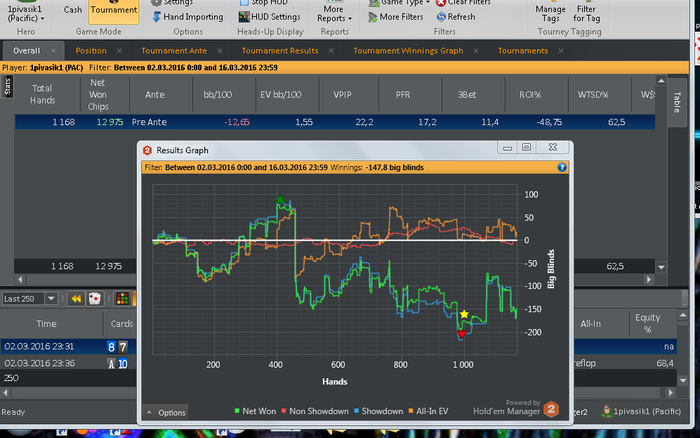Click the yellow rewind arrows icon
Screen dimensions: 700x438
pyautogui.click(x=76, y=299)
